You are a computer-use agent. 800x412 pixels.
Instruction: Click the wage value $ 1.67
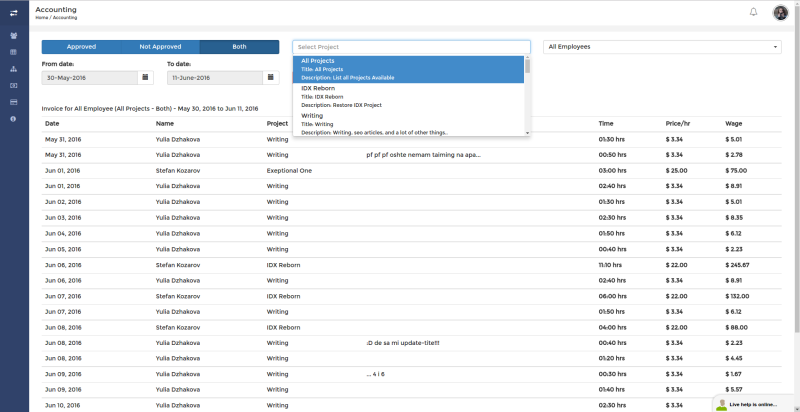pyautogui.click(x=734, y=374)
